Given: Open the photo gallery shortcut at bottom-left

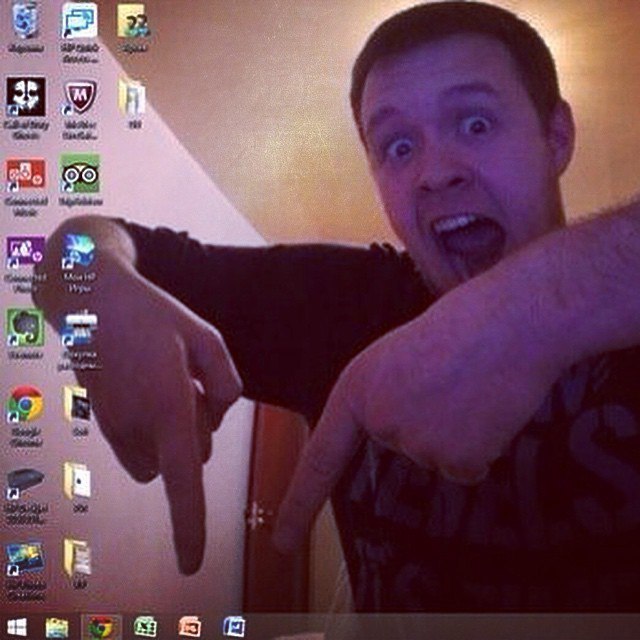Looking at the screenshot, I should [25, 558].
